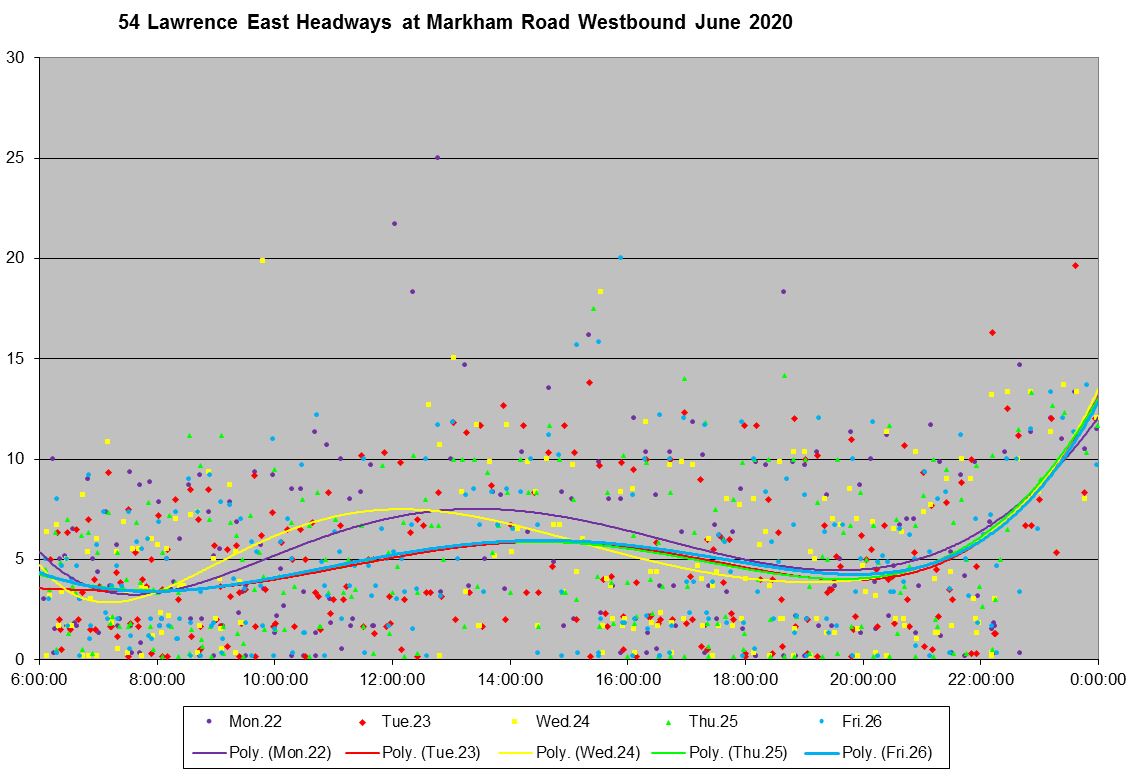Click the Monday outlier point at 25 minutes

437,158
